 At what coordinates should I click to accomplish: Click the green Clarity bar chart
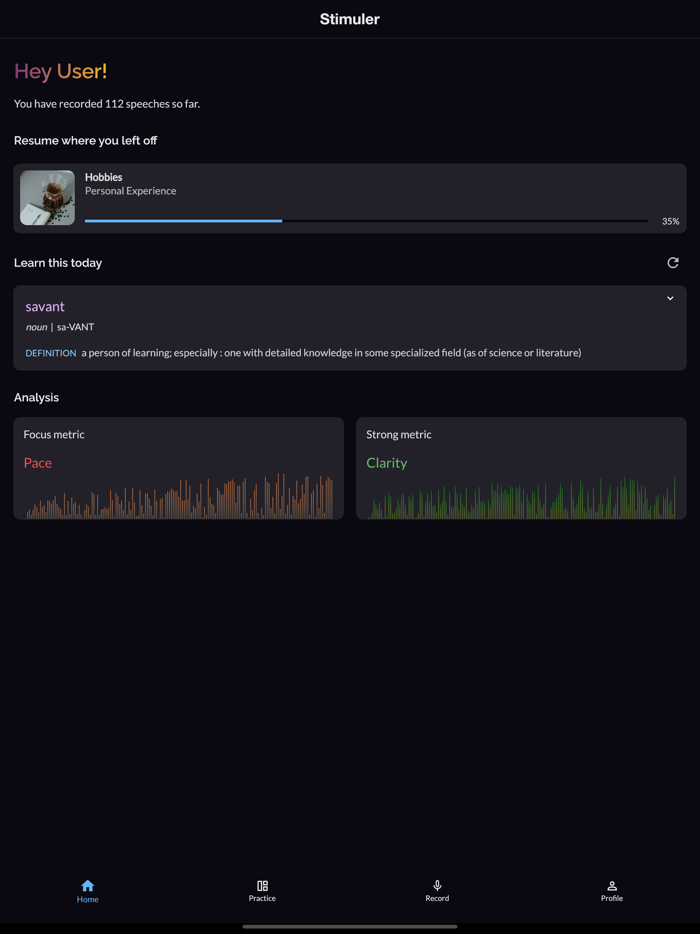[522, 498]
